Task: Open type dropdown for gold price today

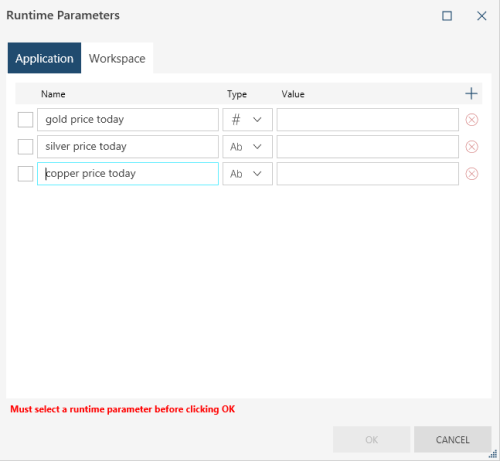Action: pos(247,120)
